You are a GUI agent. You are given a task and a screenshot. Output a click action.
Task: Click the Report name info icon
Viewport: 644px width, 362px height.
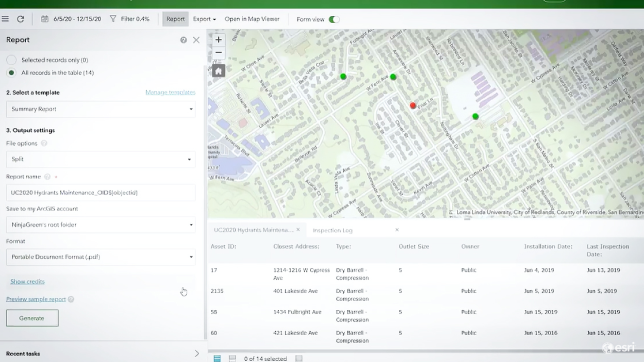(47, 177)
